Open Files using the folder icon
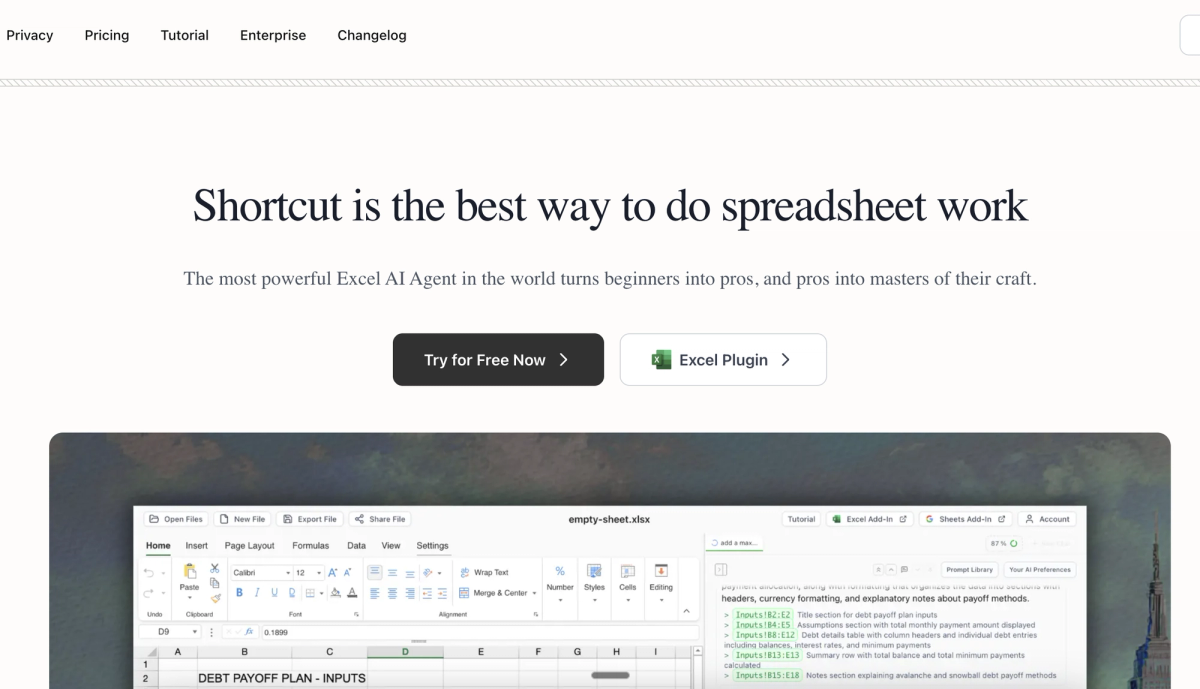 154,519
